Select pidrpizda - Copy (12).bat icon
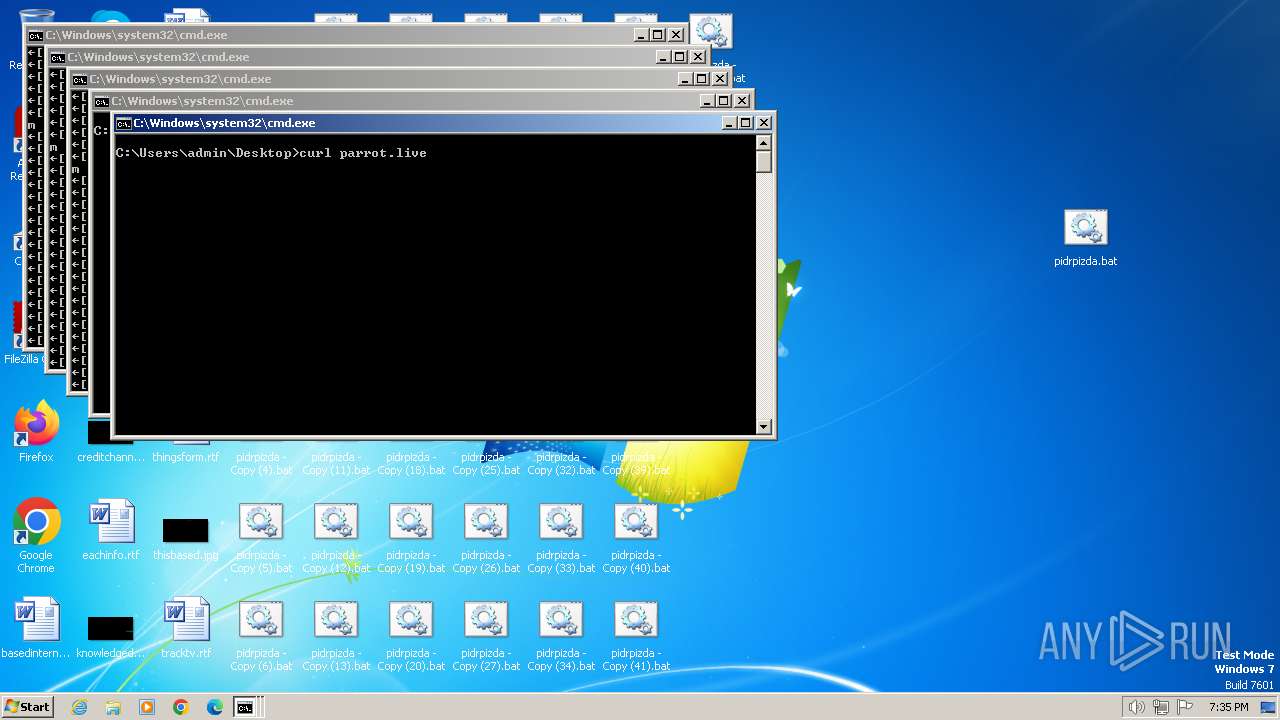The width and height of the screenshot is (1280, 720). [336, 538]
